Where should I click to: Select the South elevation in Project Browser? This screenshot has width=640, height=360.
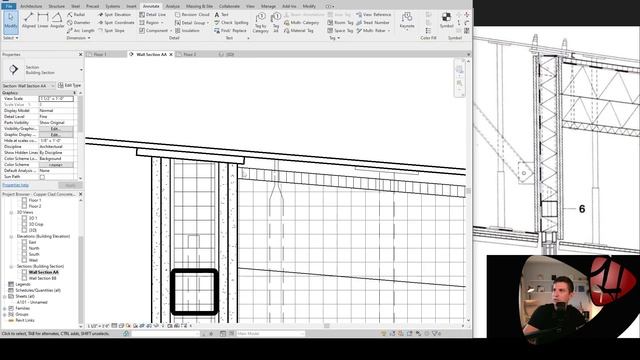[34, 254]
